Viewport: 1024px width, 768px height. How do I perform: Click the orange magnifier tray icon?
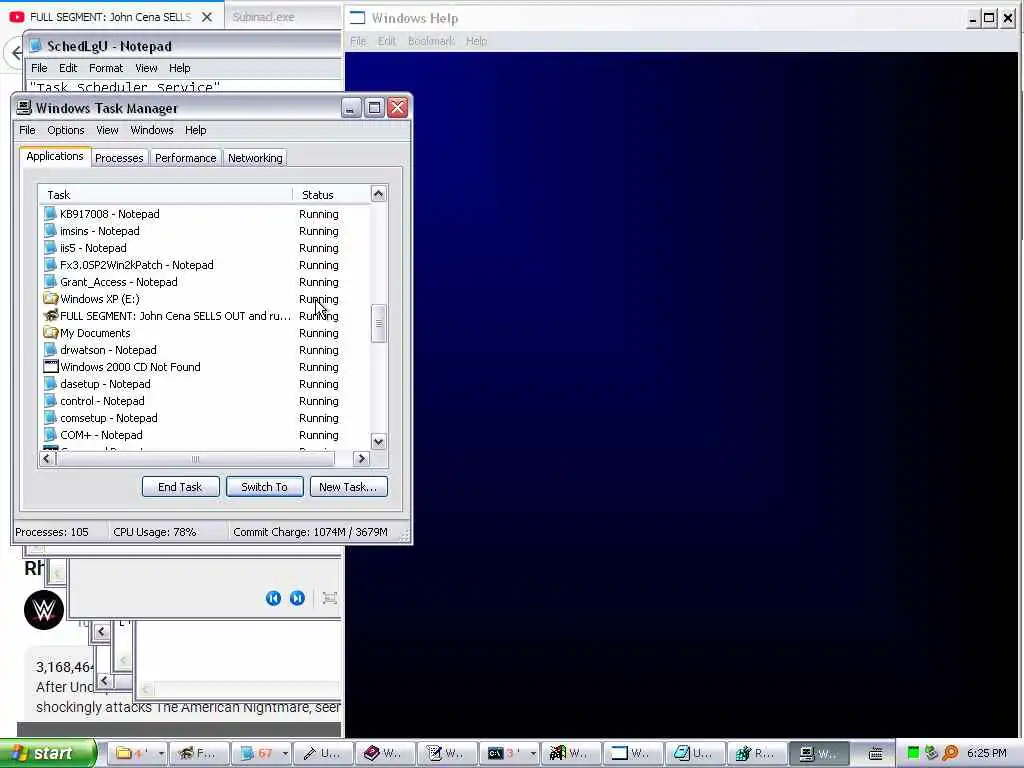(950, 753)
